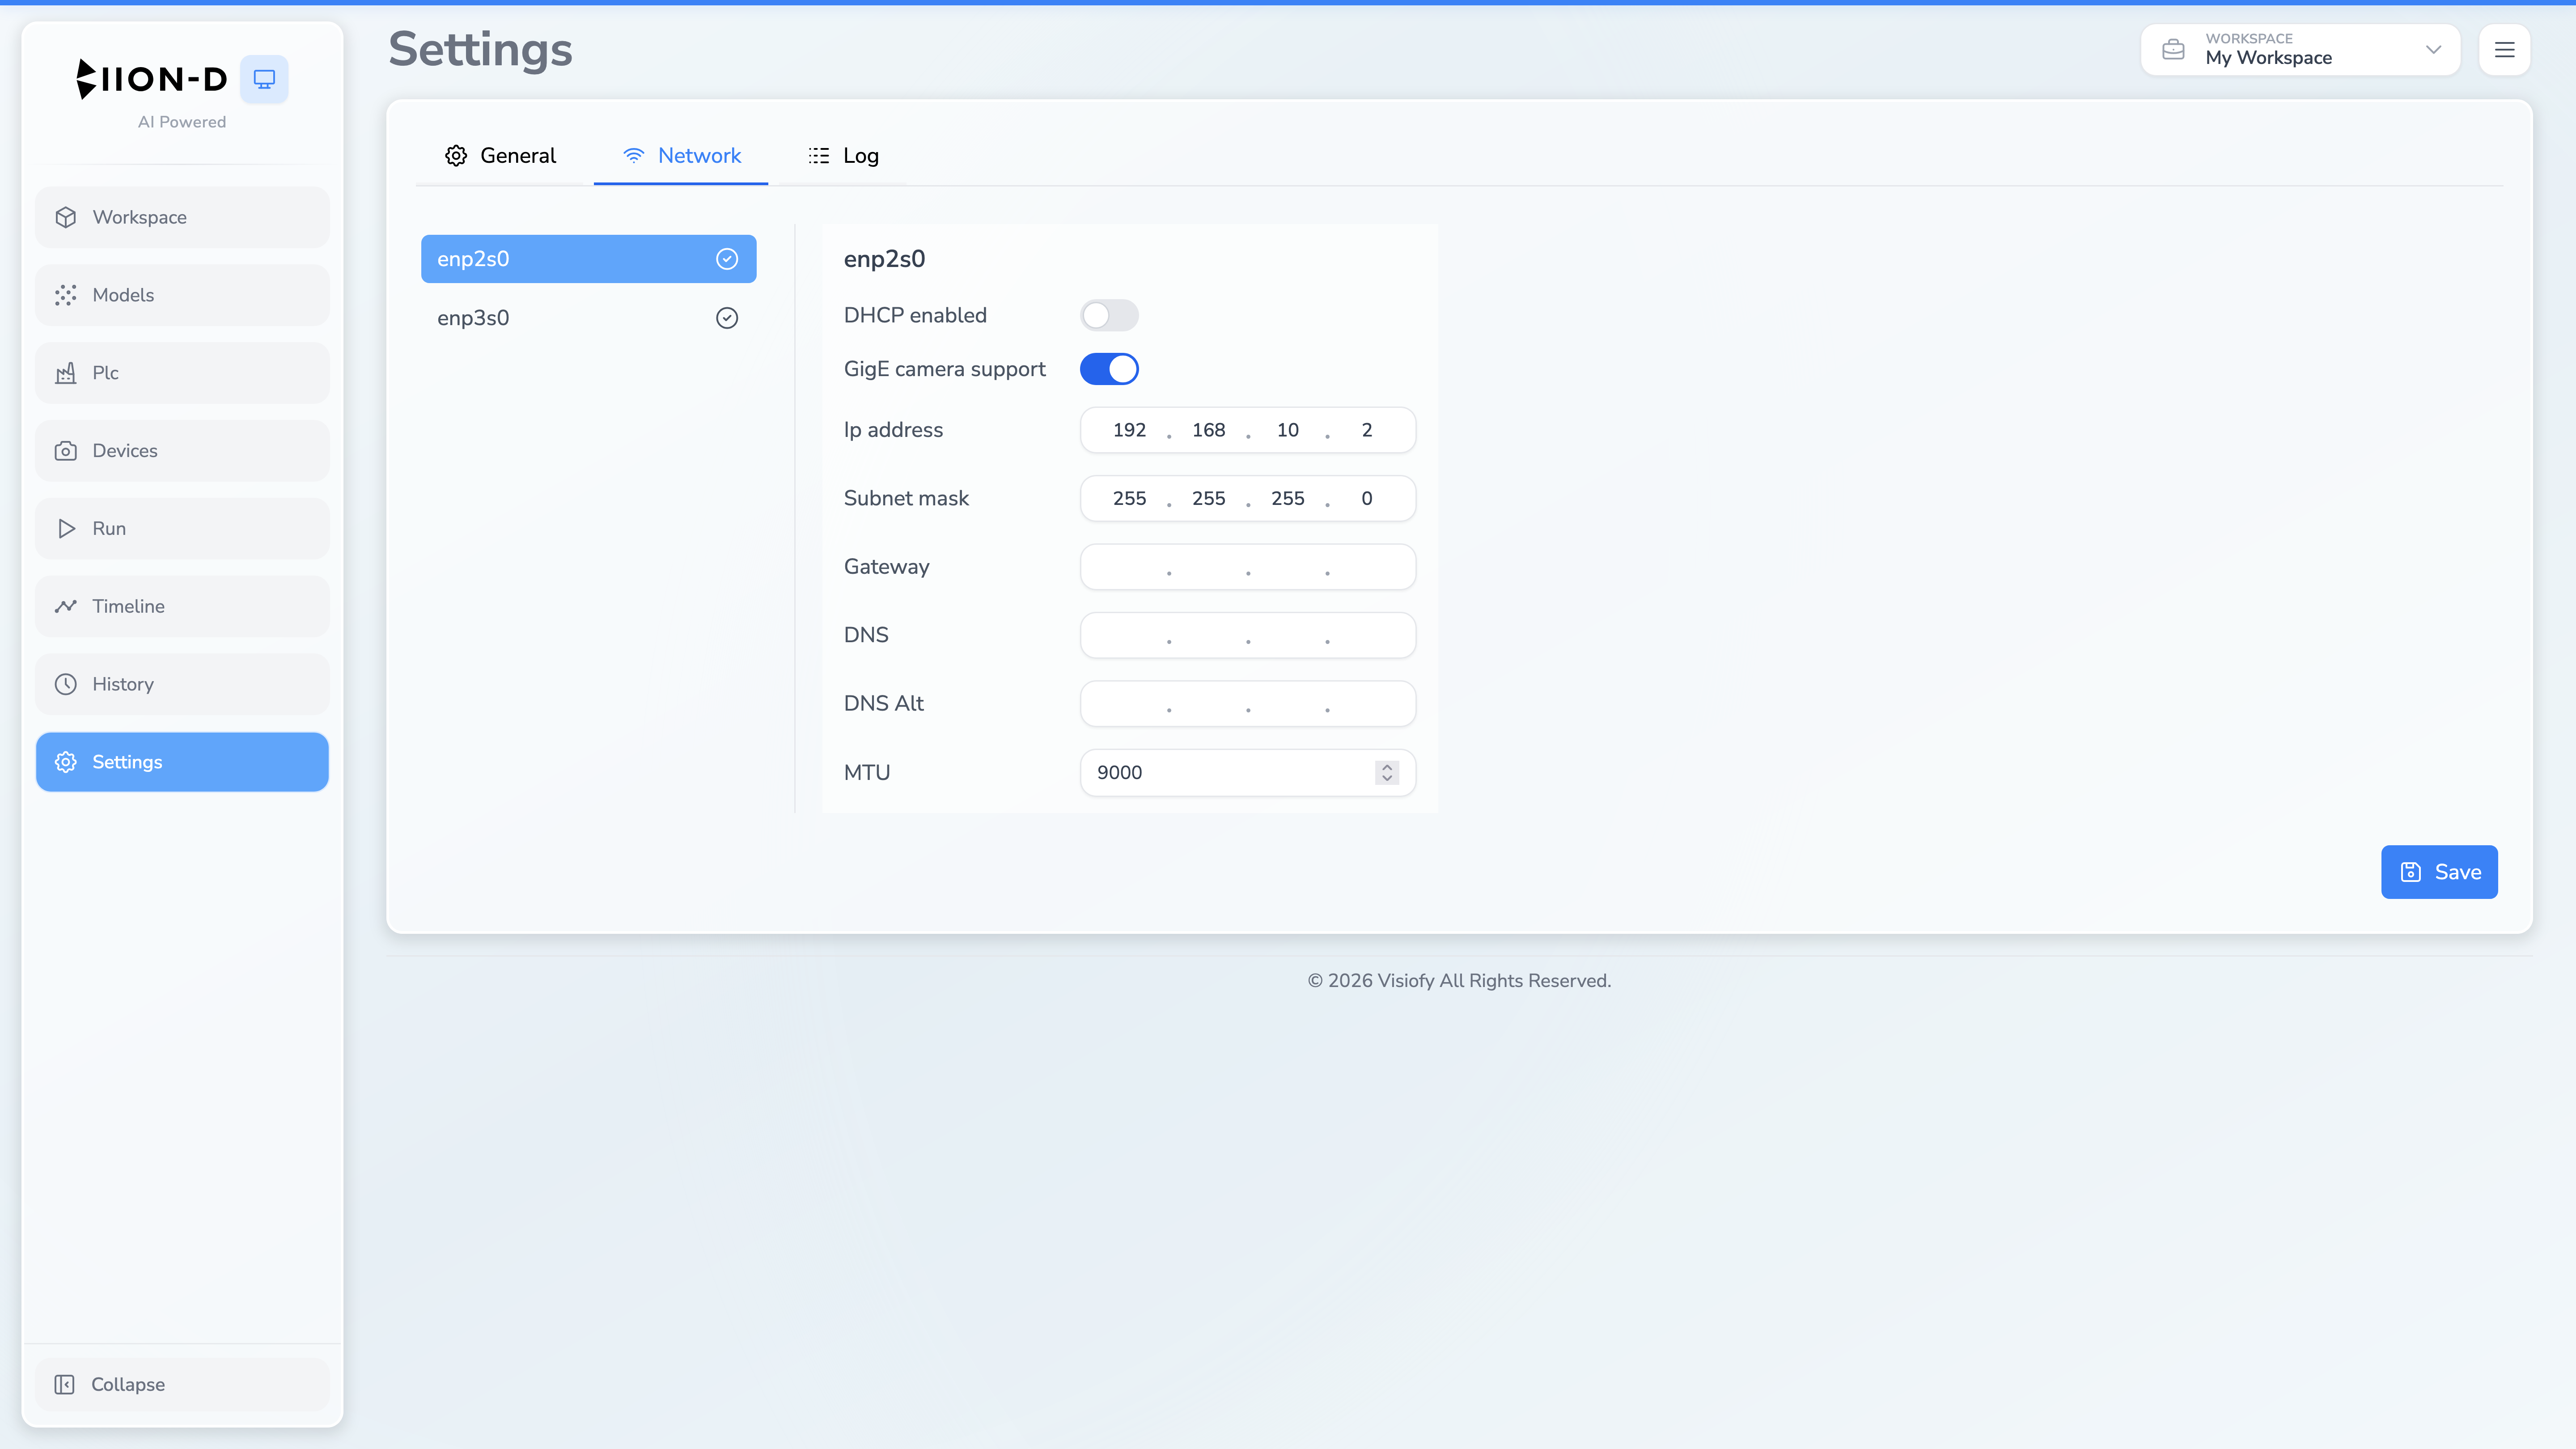
Task: Open the My Workspace dropdown
Action: [2300, 49]
